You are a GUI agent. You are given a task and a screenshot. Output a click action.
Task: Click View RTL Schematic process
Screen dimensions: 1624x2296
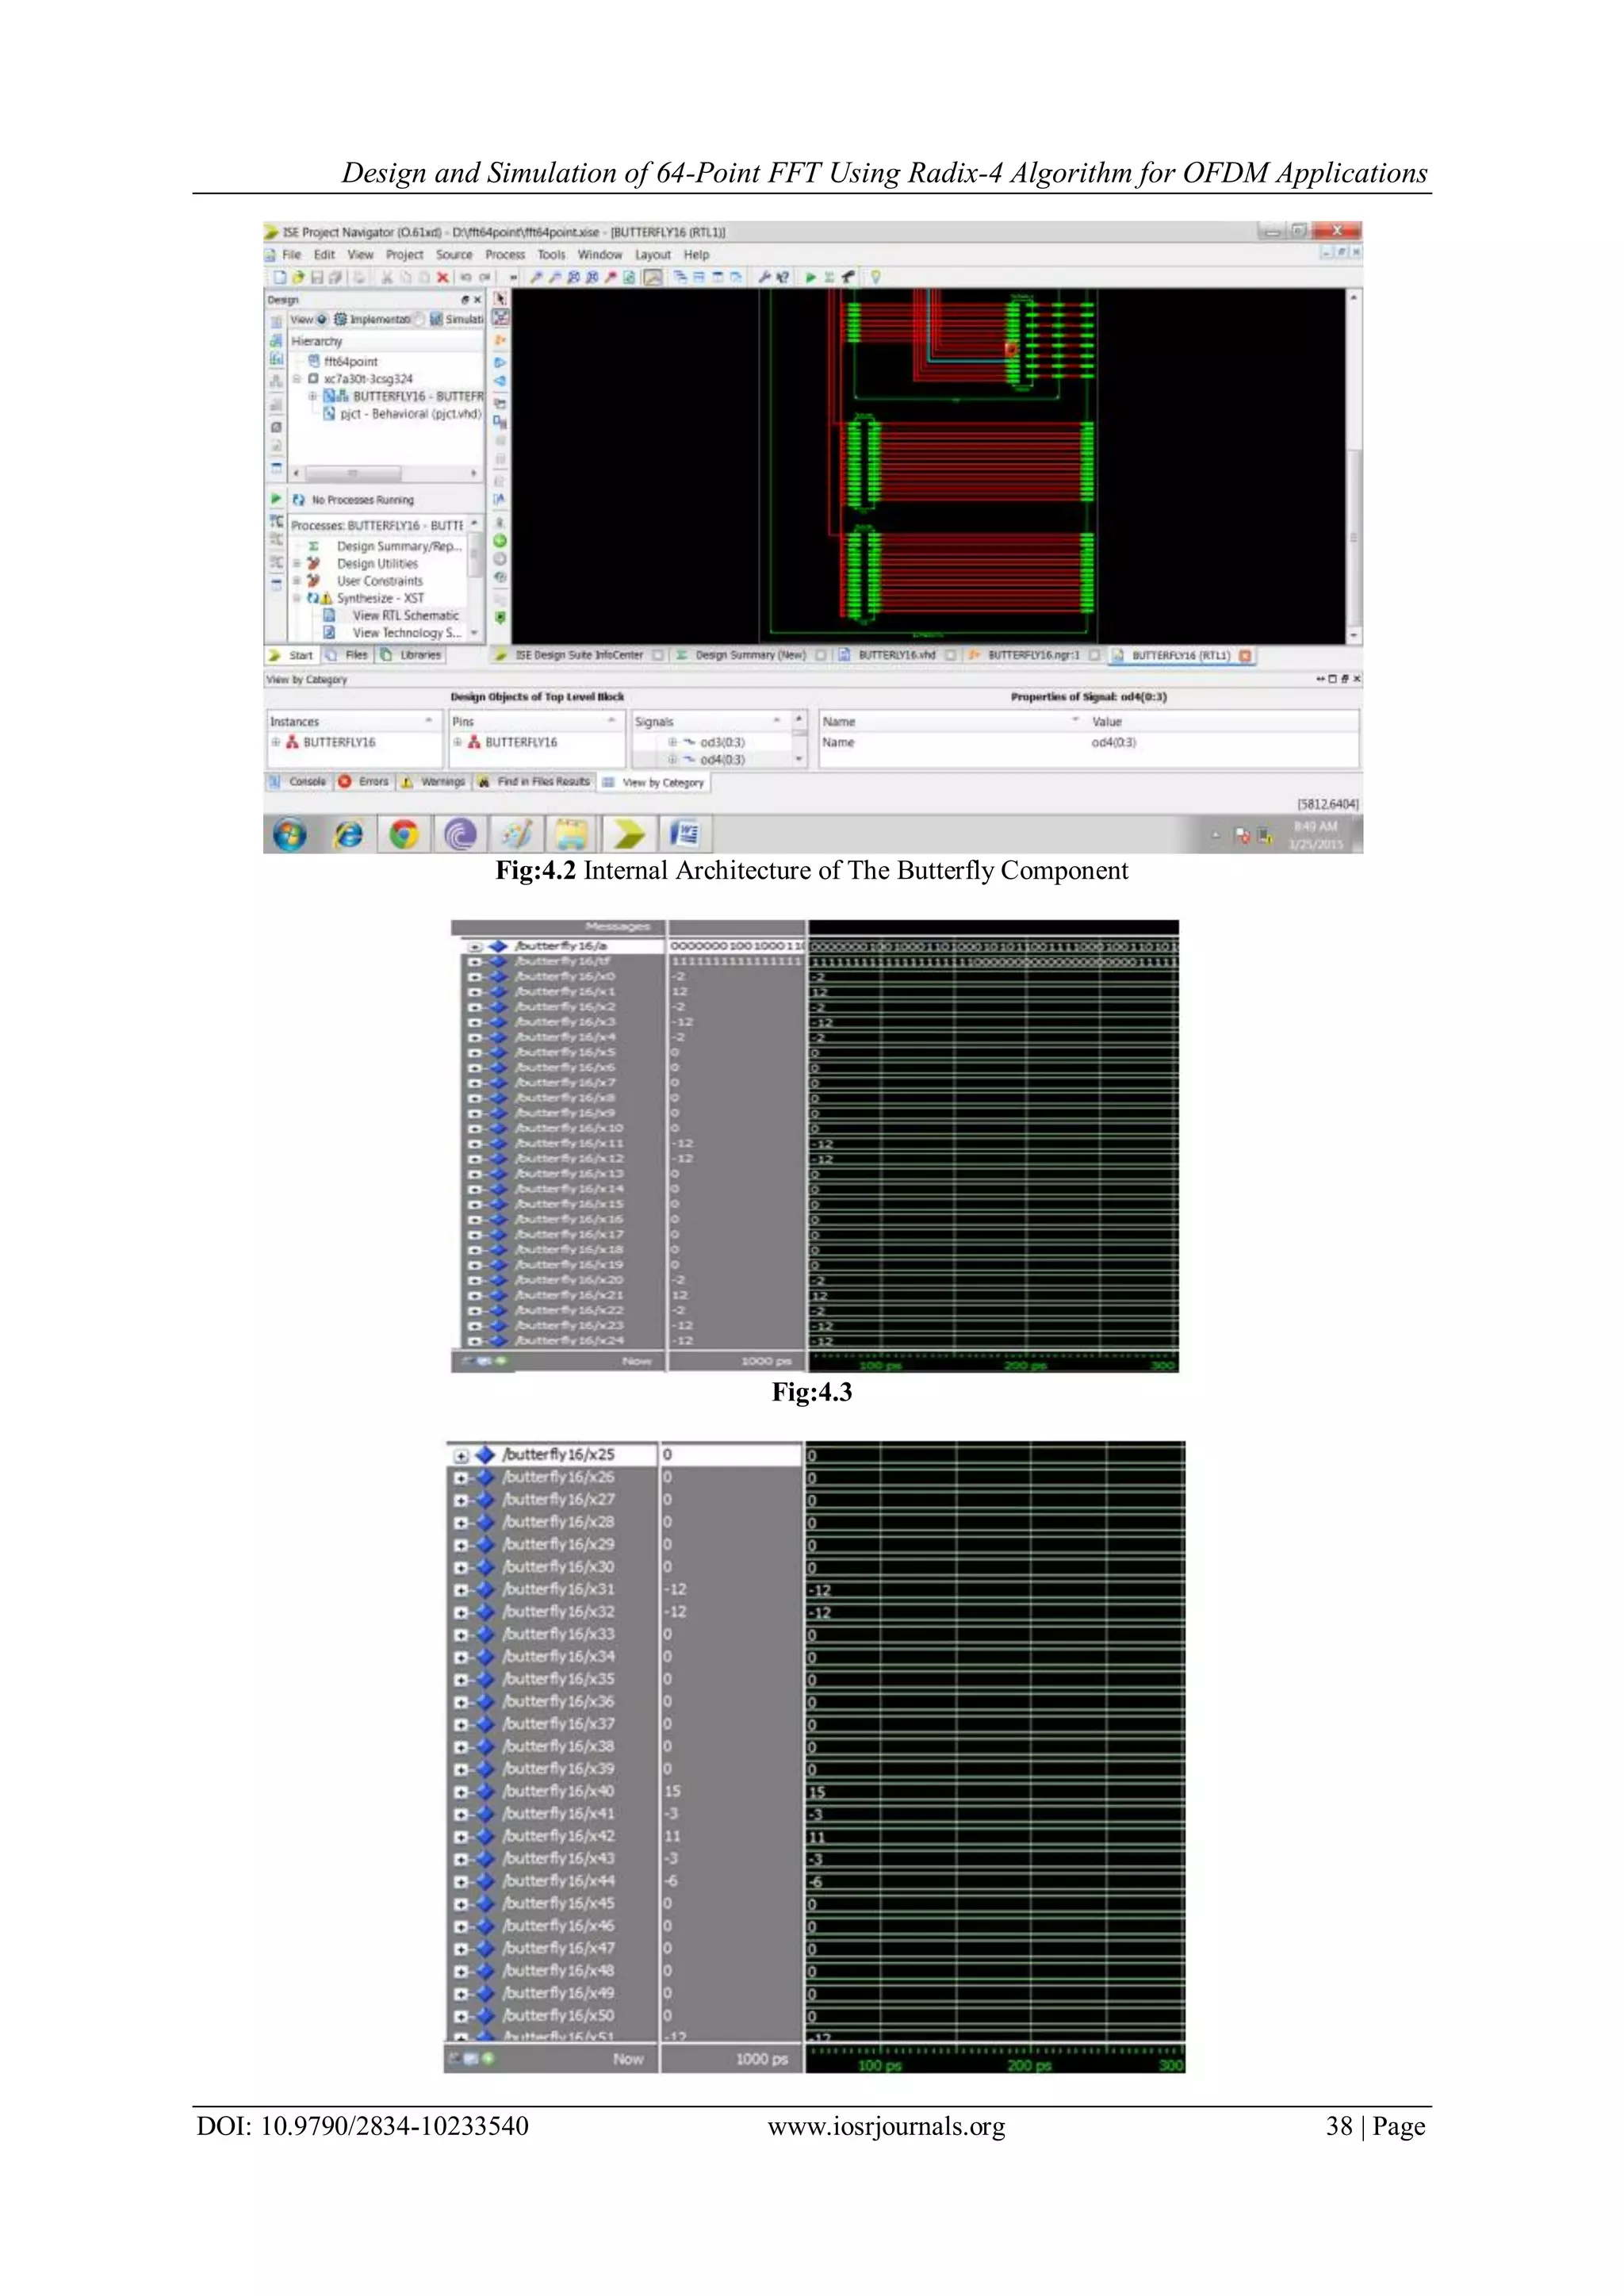405,615
